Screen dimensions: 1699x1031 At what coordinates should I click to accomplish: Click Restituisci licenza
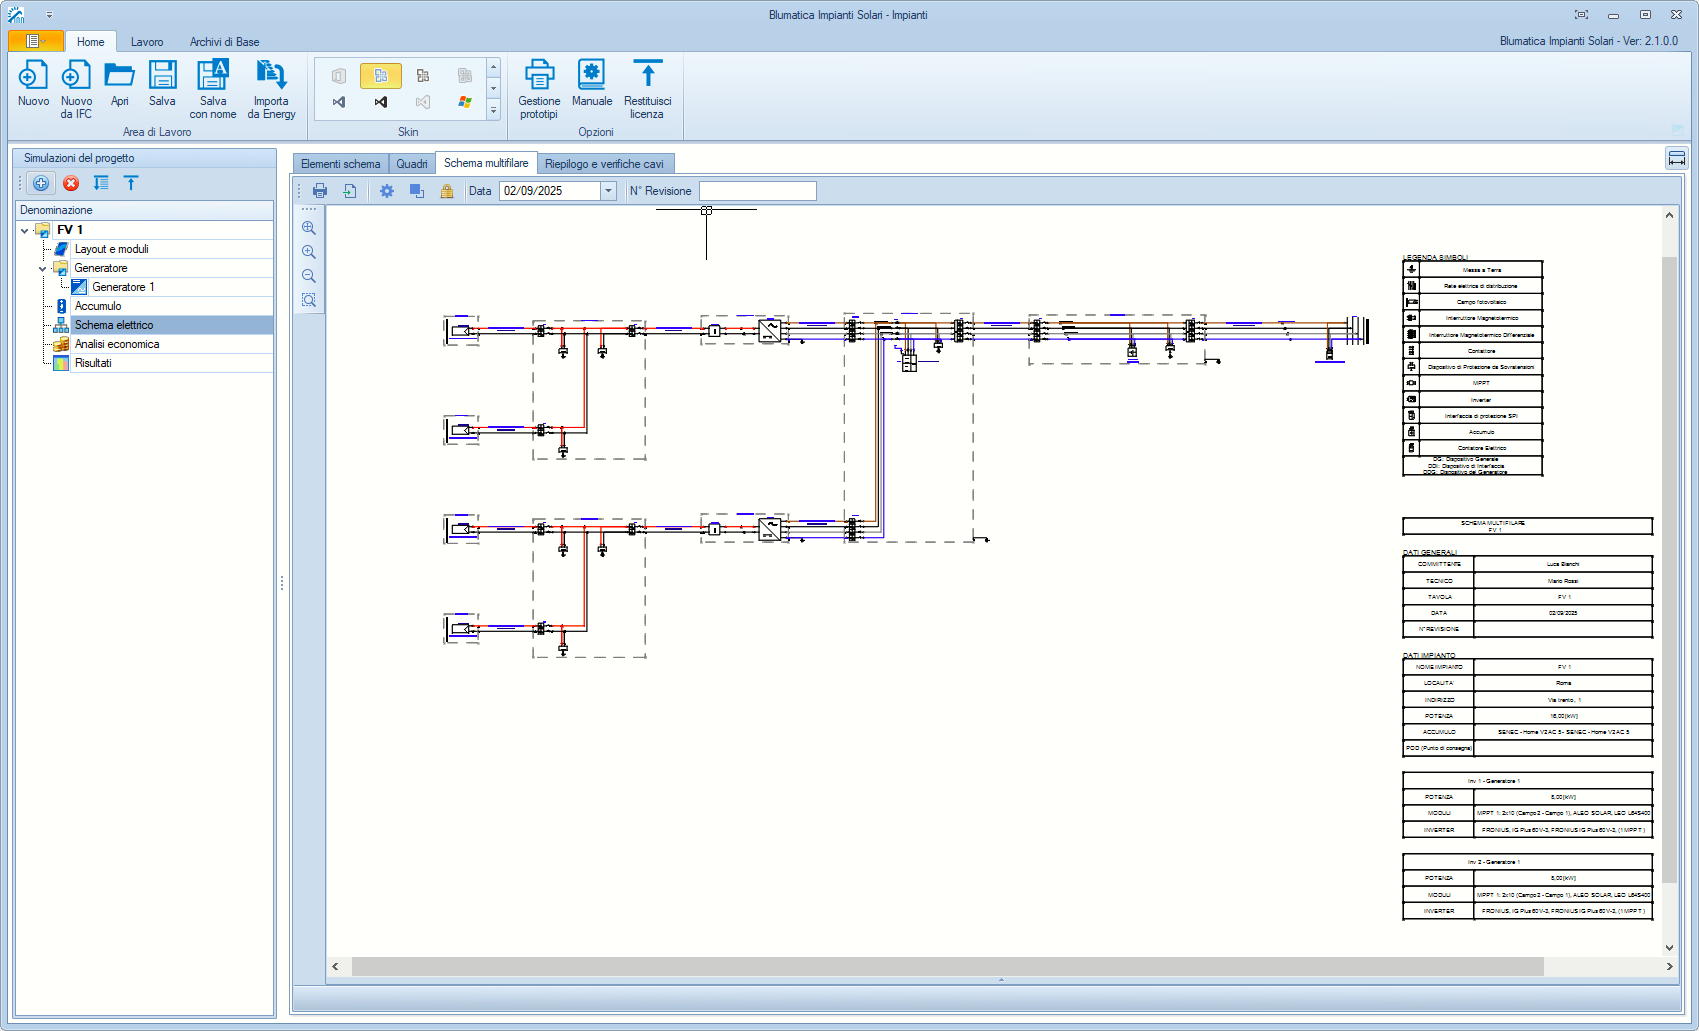click(647, 89)
